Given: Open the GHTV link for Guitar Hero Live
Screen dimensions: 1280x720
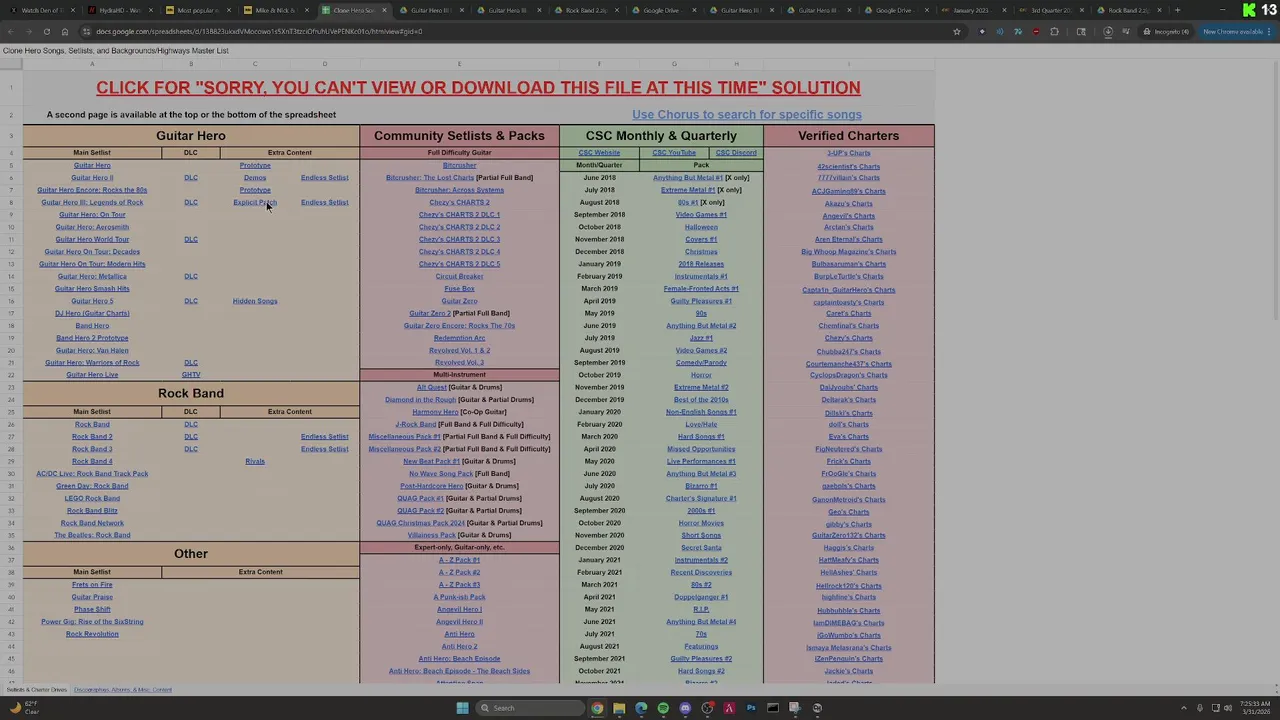Looking at the screenshot, I should coord(191,375).
